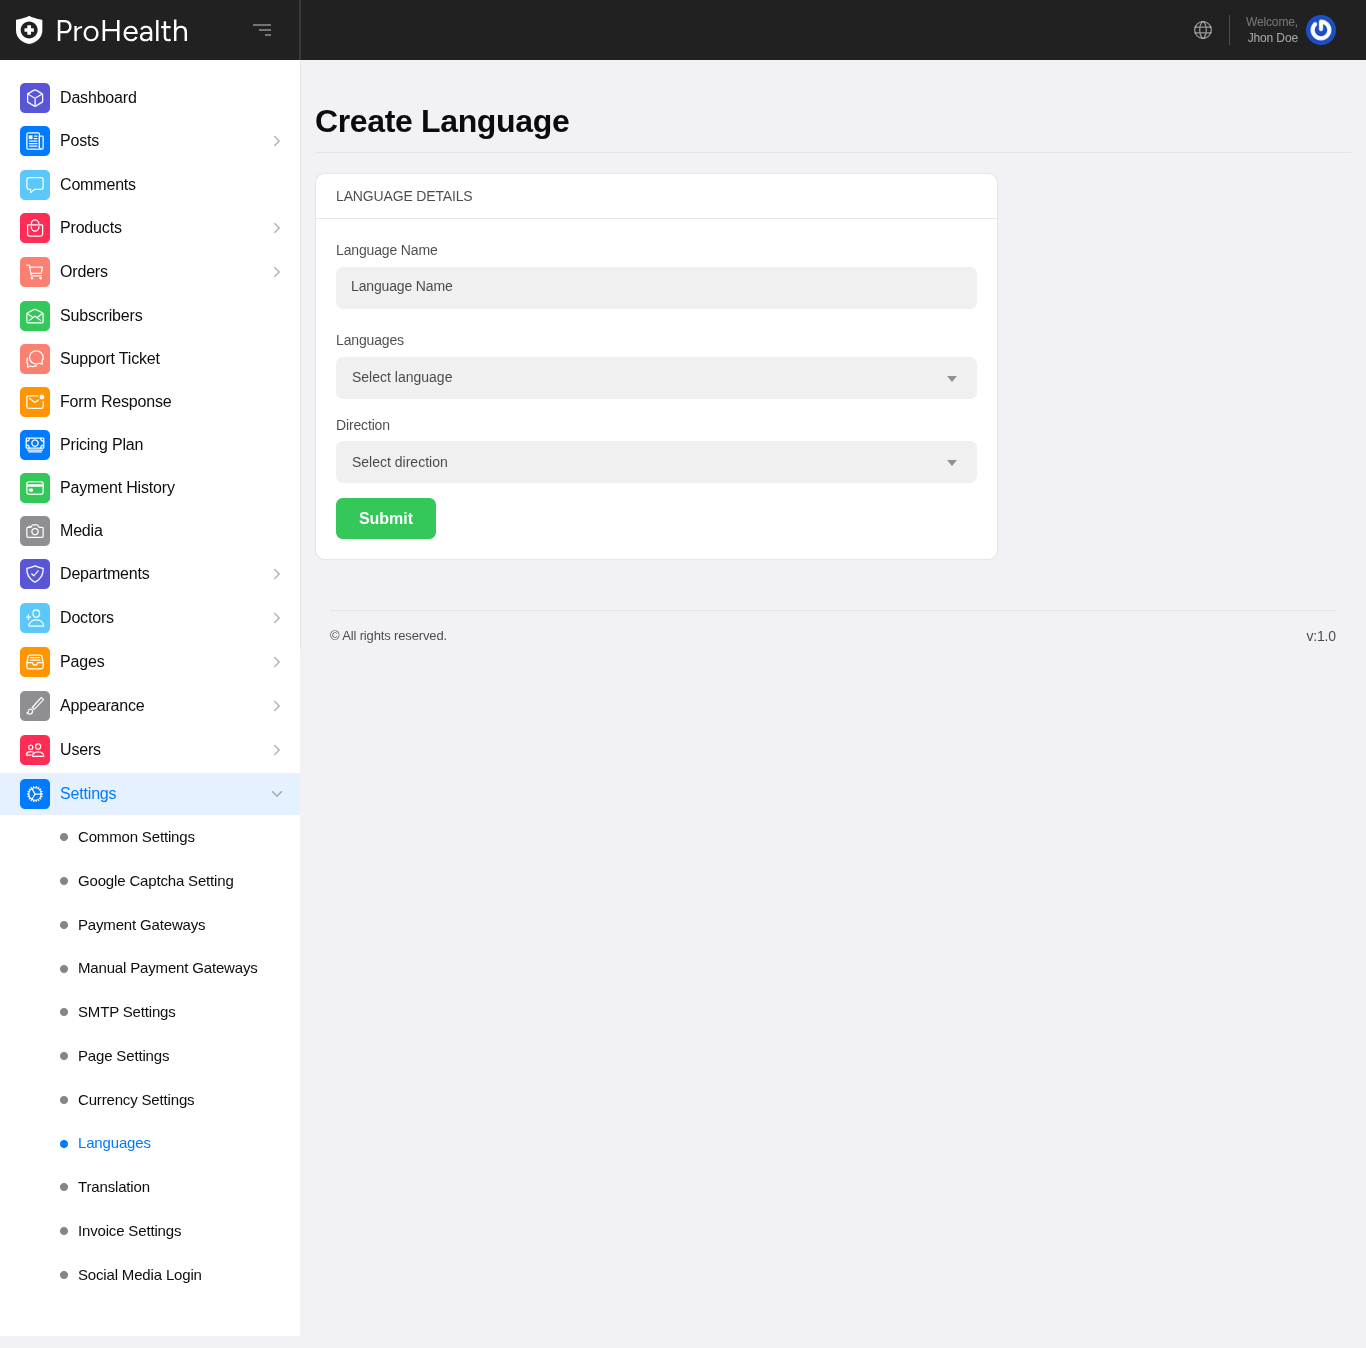Collapse the Settings menu chevron
The width and height of the screenshot is (1366, 1348).
click(x=277, y=794)
